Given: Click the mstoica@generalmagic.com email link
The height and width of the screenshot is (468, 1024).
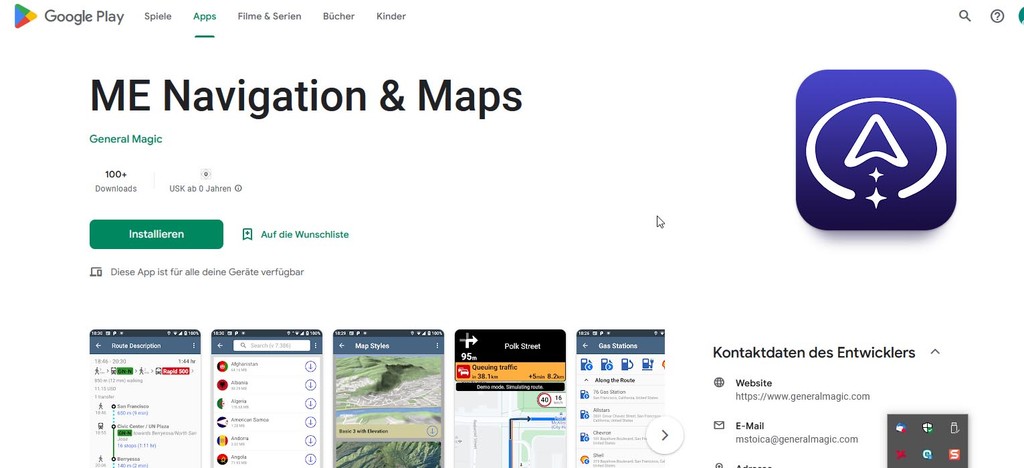Looking at the screenshot, I should click(x=797, y=439).
